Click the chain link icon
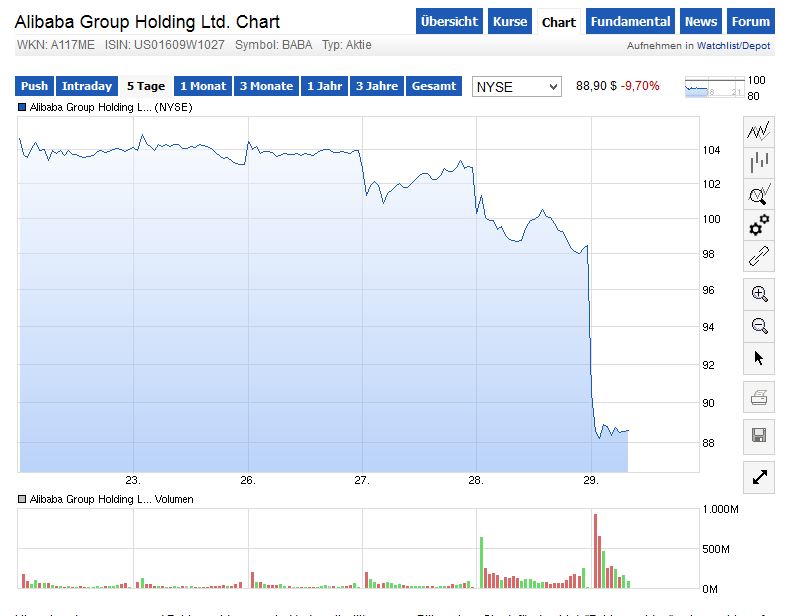The image size is (786, 616). [x=759, y=256]
